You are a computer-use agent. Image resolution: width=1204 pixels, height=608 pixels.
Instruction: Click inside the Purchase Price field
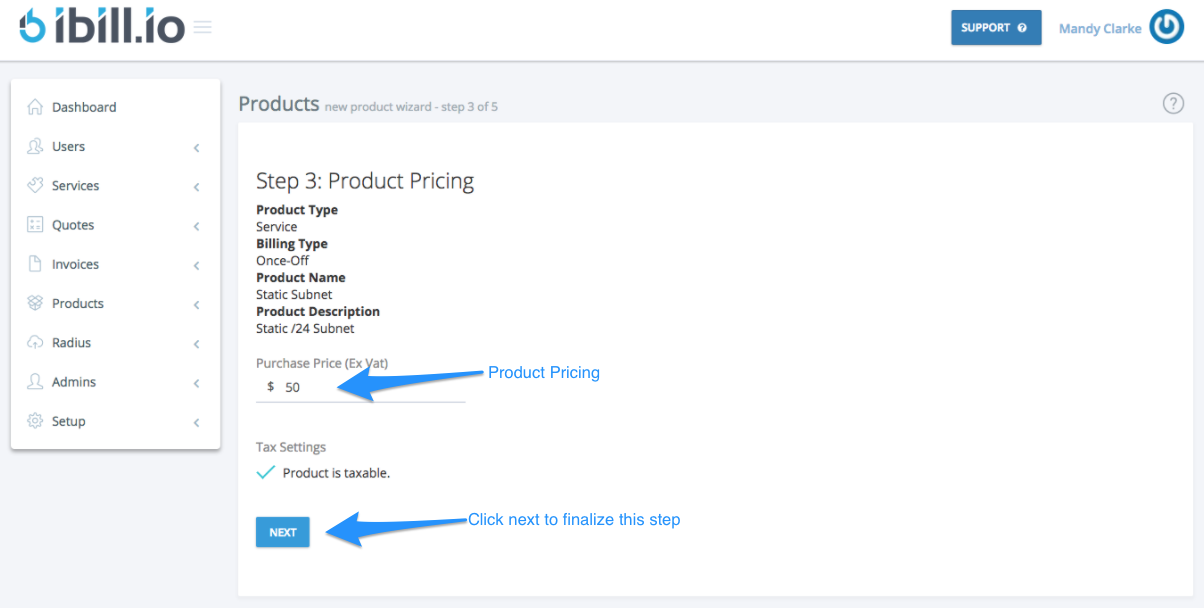(330, 387)
